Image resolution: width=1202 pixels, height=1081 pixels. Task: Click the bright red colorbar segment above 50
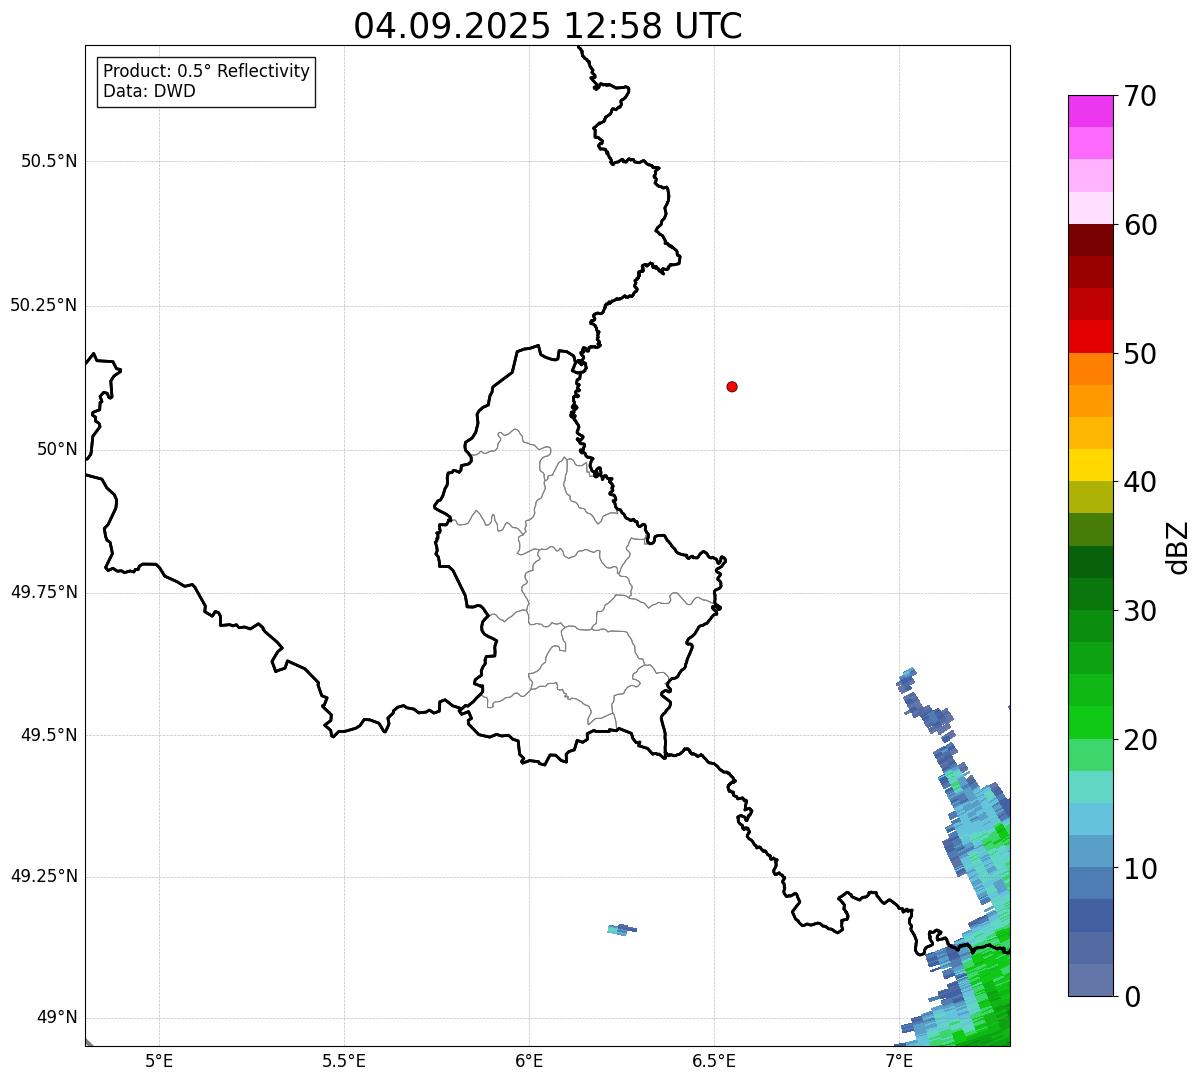click(1090, 336)
